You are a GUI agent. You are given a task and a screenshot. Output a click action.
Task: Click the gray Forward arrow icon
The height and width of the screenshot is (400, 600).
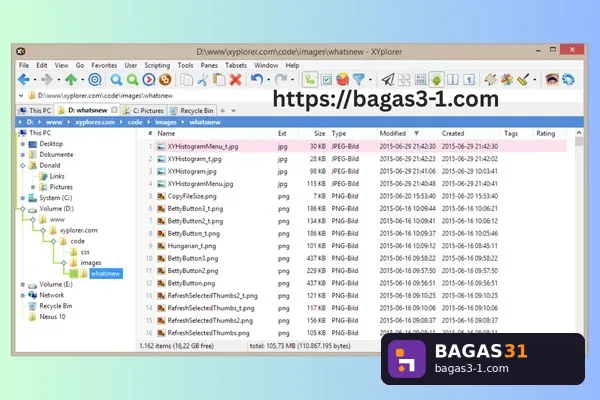(x=47, y=80)
